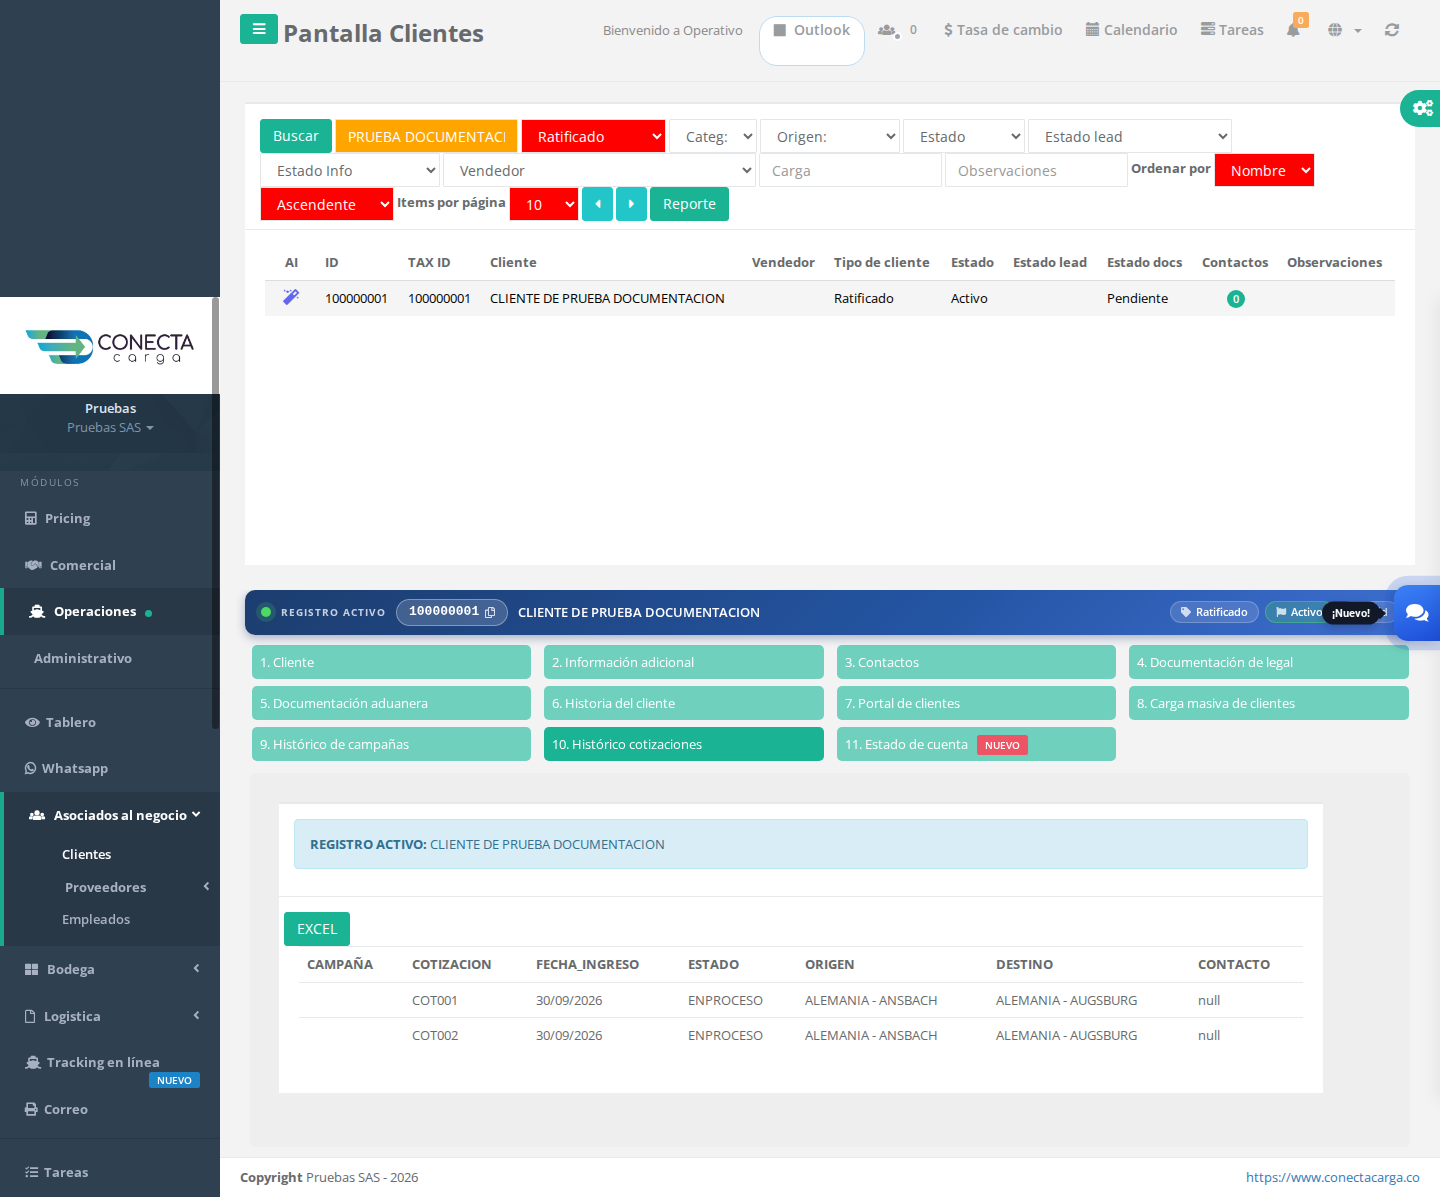Image resolution: width=1440 pixels, height=1197 pixels.
Task: Open 11. Estado de cuenta tab
Action: click(x=976, y=744)
